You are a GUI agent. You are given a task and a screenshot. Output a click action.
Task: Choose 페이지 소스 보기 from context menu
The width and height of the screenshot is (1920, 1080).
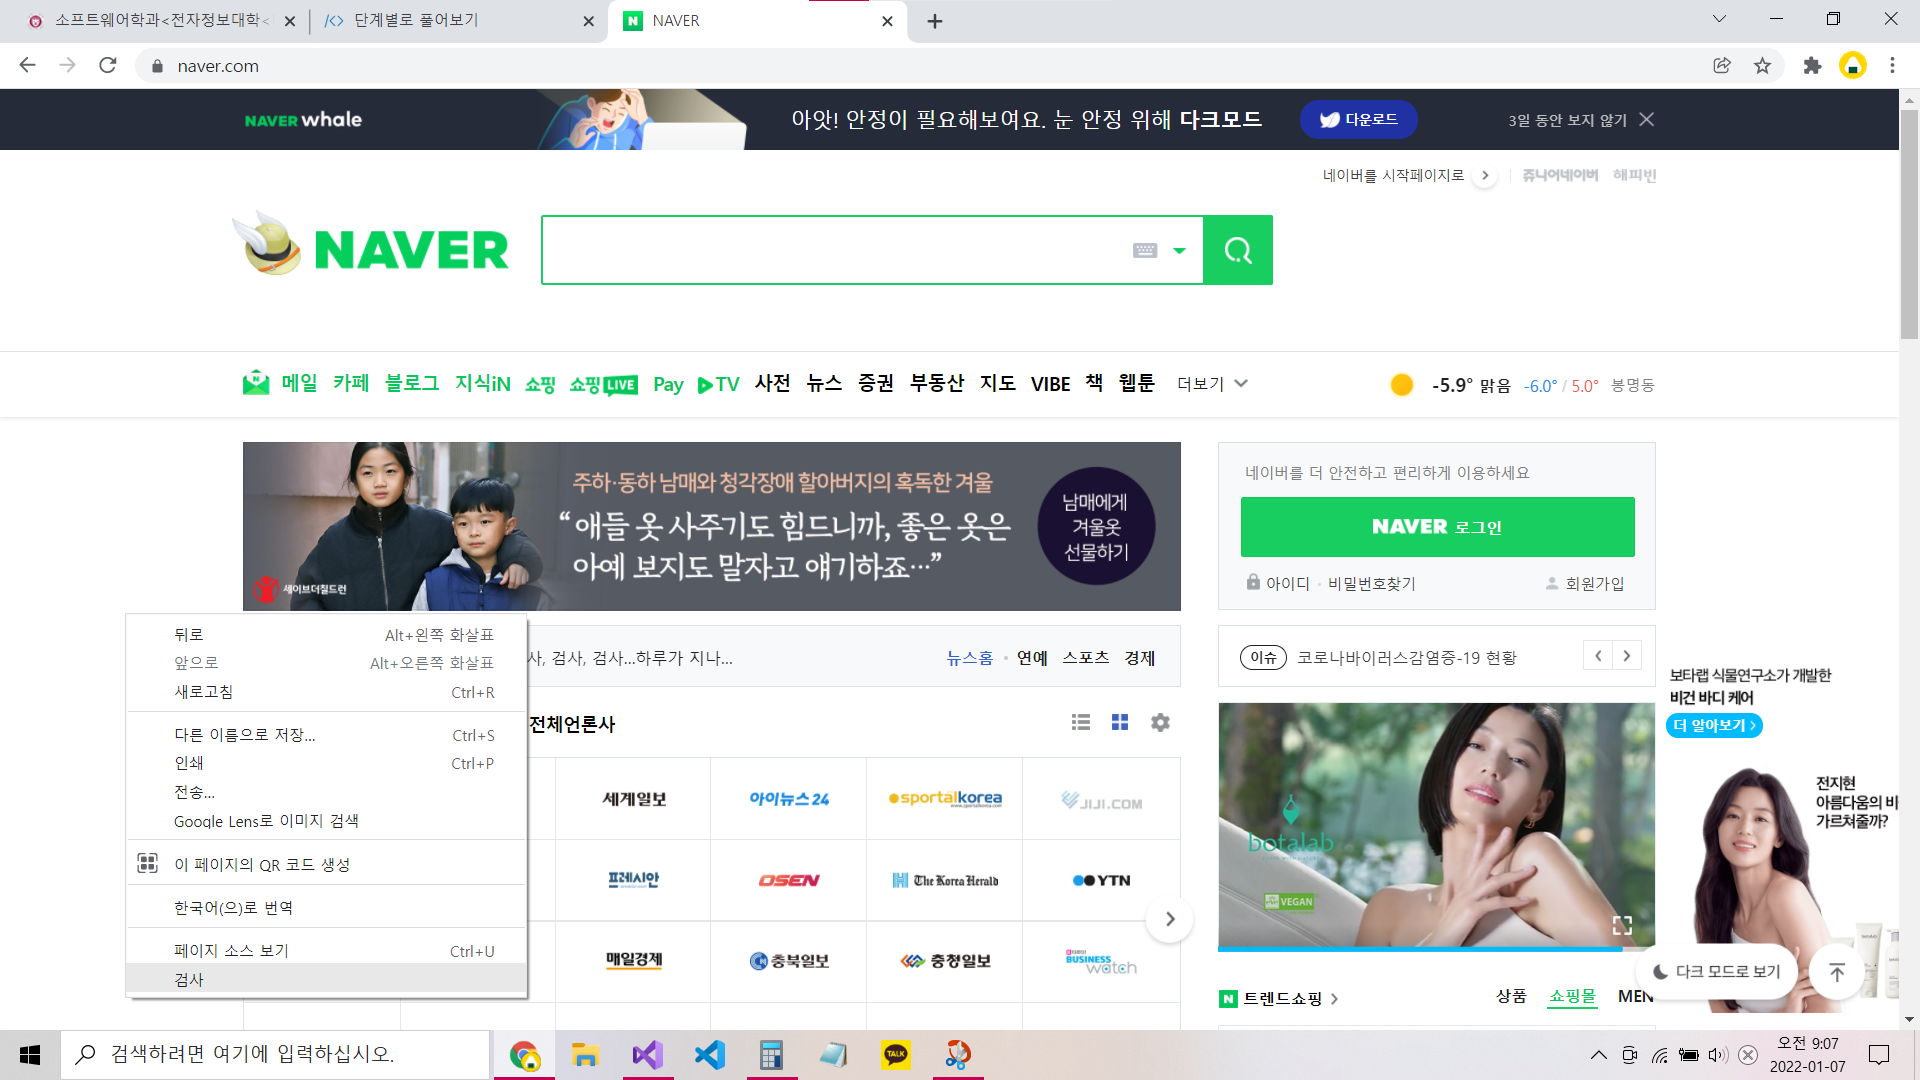[231, 951]
